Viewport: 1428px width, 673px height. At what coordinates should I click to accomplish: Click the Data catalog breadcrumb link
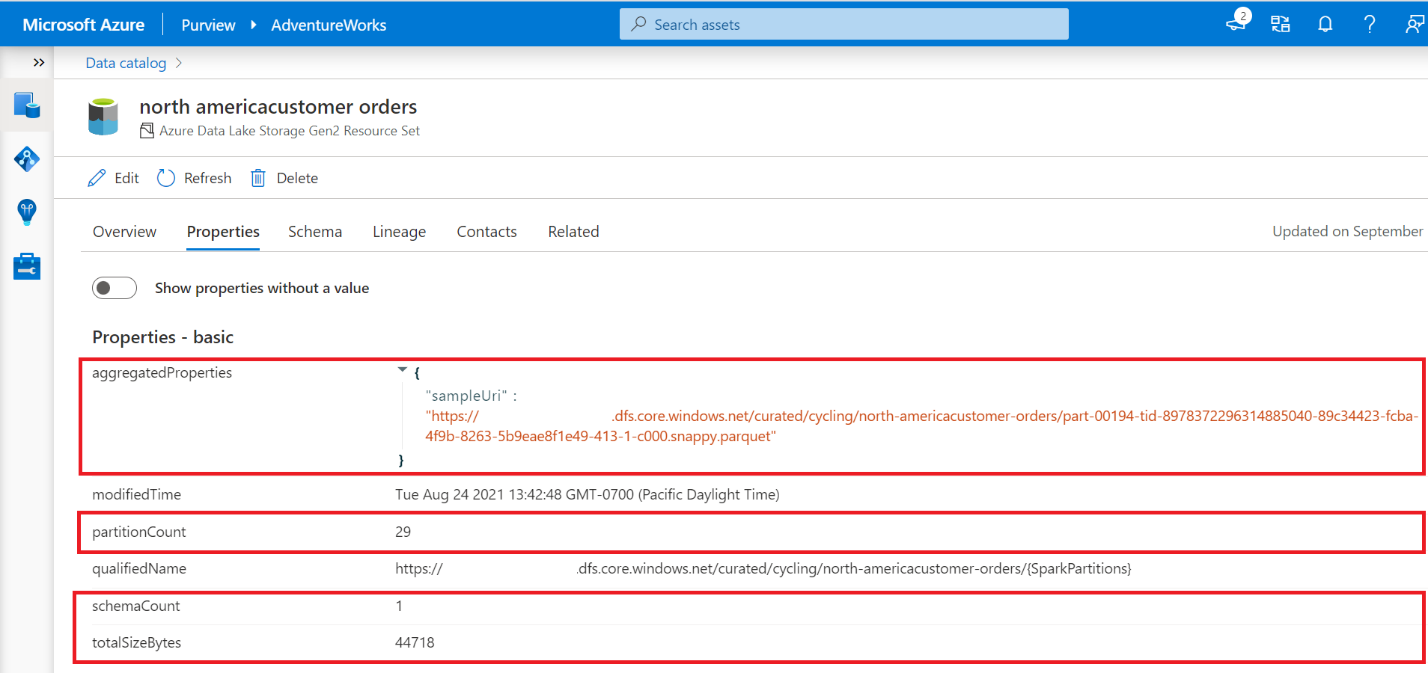coord(126,62)
